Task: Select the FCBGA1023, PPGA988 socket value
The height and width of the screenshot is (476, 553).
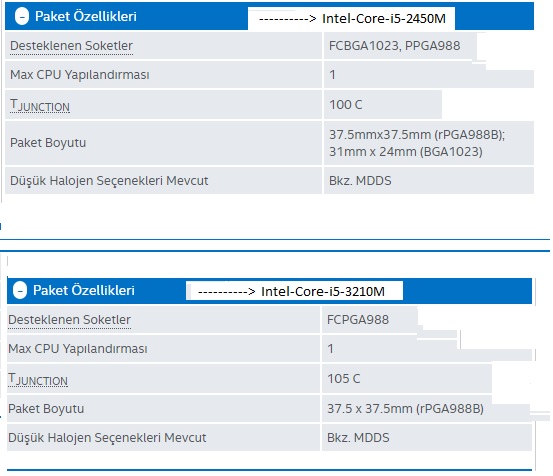Action: 394,46
